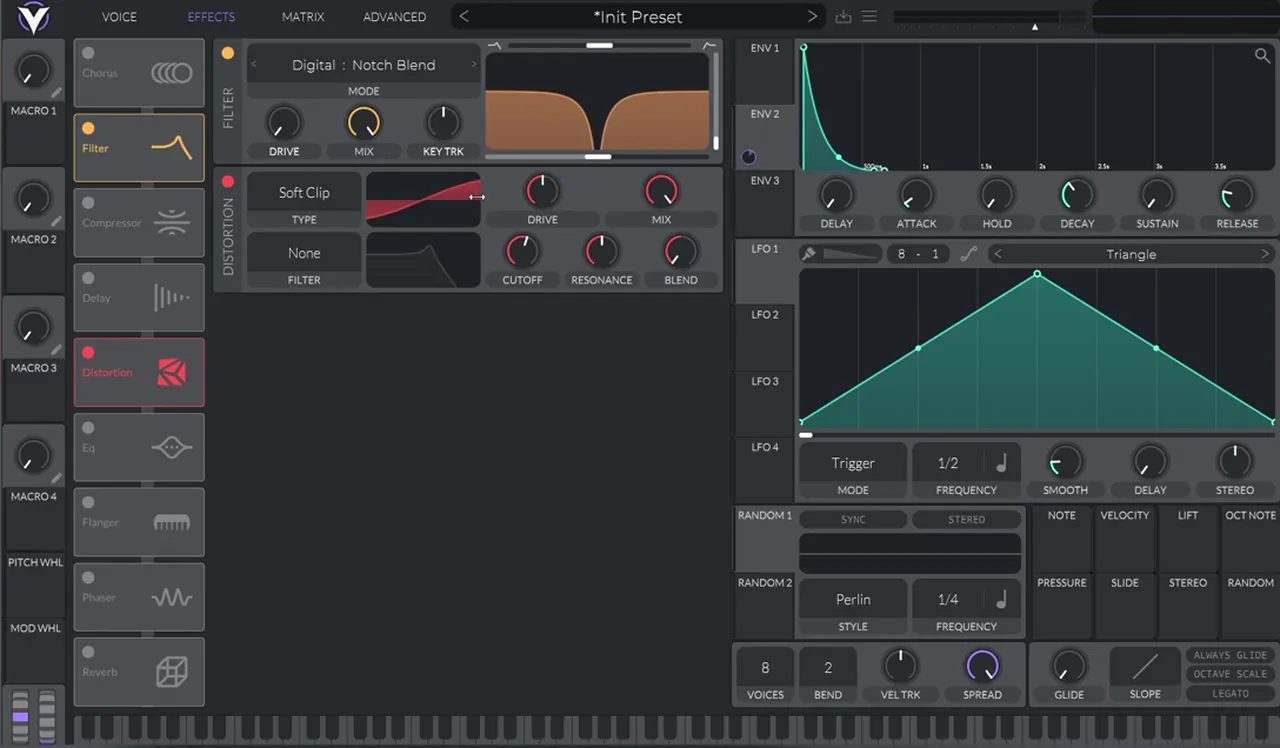The width and height of the screenshot is (1280, 748).
Task: Select the Delay effect icon
Action: (x=171, y=298)
